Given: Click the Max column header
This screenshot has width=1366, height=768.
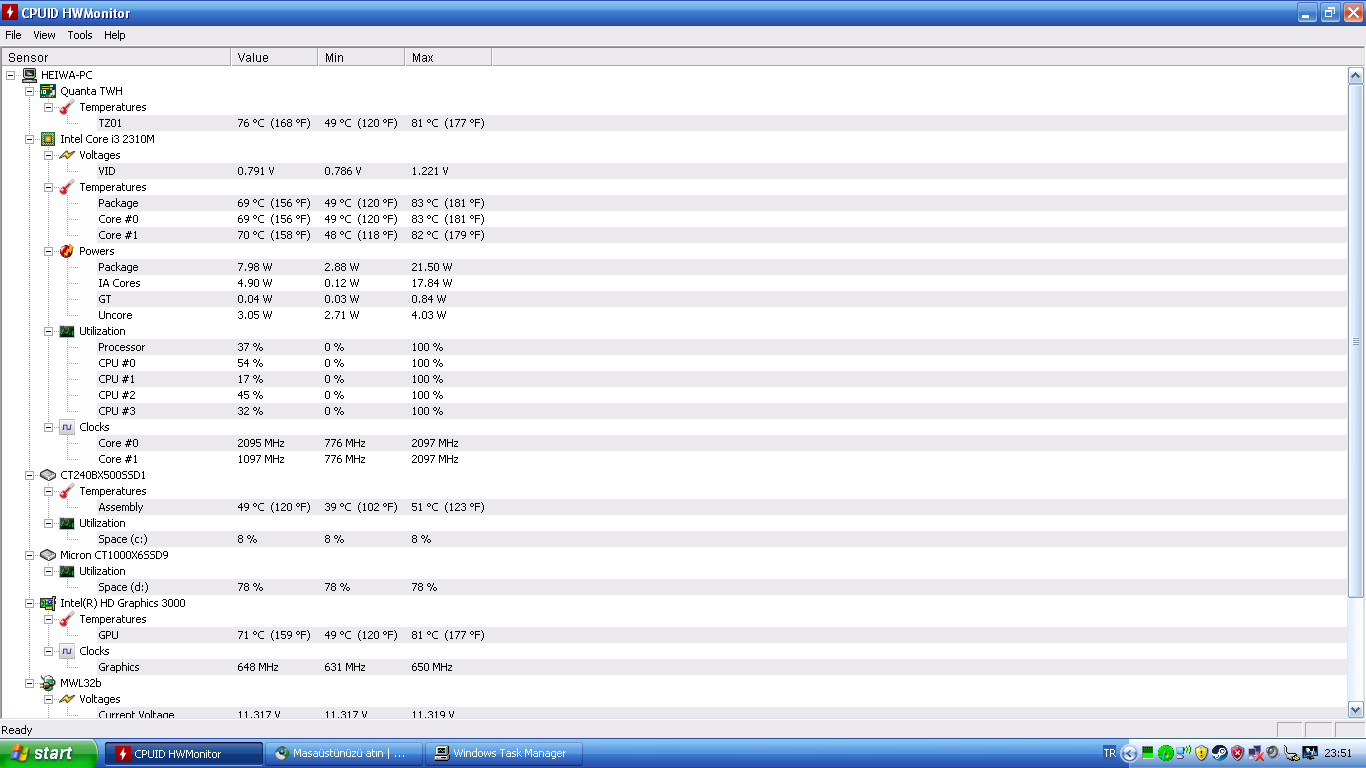Looking at the screenshot, I should tap(448, 58).
